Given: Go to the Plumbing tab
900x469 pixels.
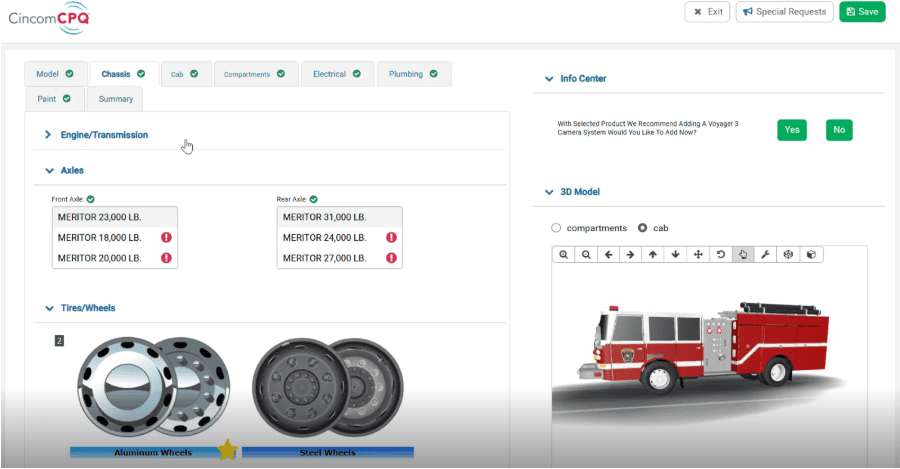Looking at the screenshot, I should point(414,74).
